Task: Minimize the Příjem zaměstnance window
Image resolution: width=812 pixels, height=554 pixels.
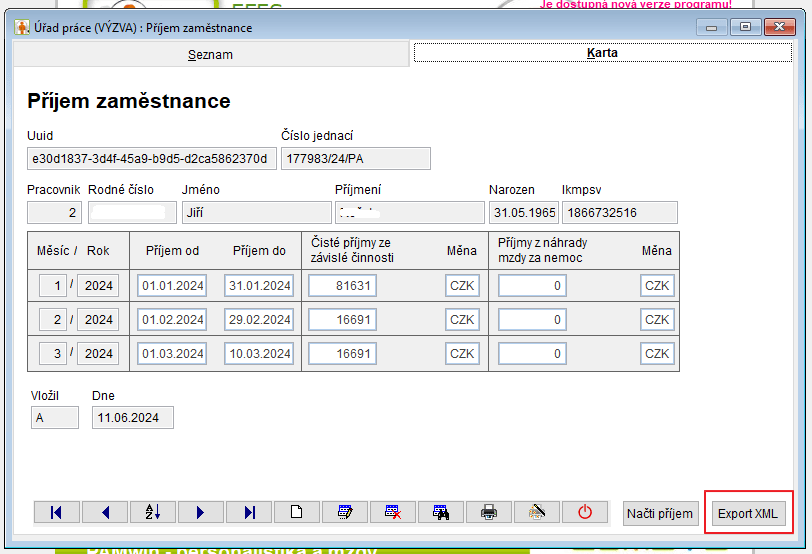Action: pos(712,27)
